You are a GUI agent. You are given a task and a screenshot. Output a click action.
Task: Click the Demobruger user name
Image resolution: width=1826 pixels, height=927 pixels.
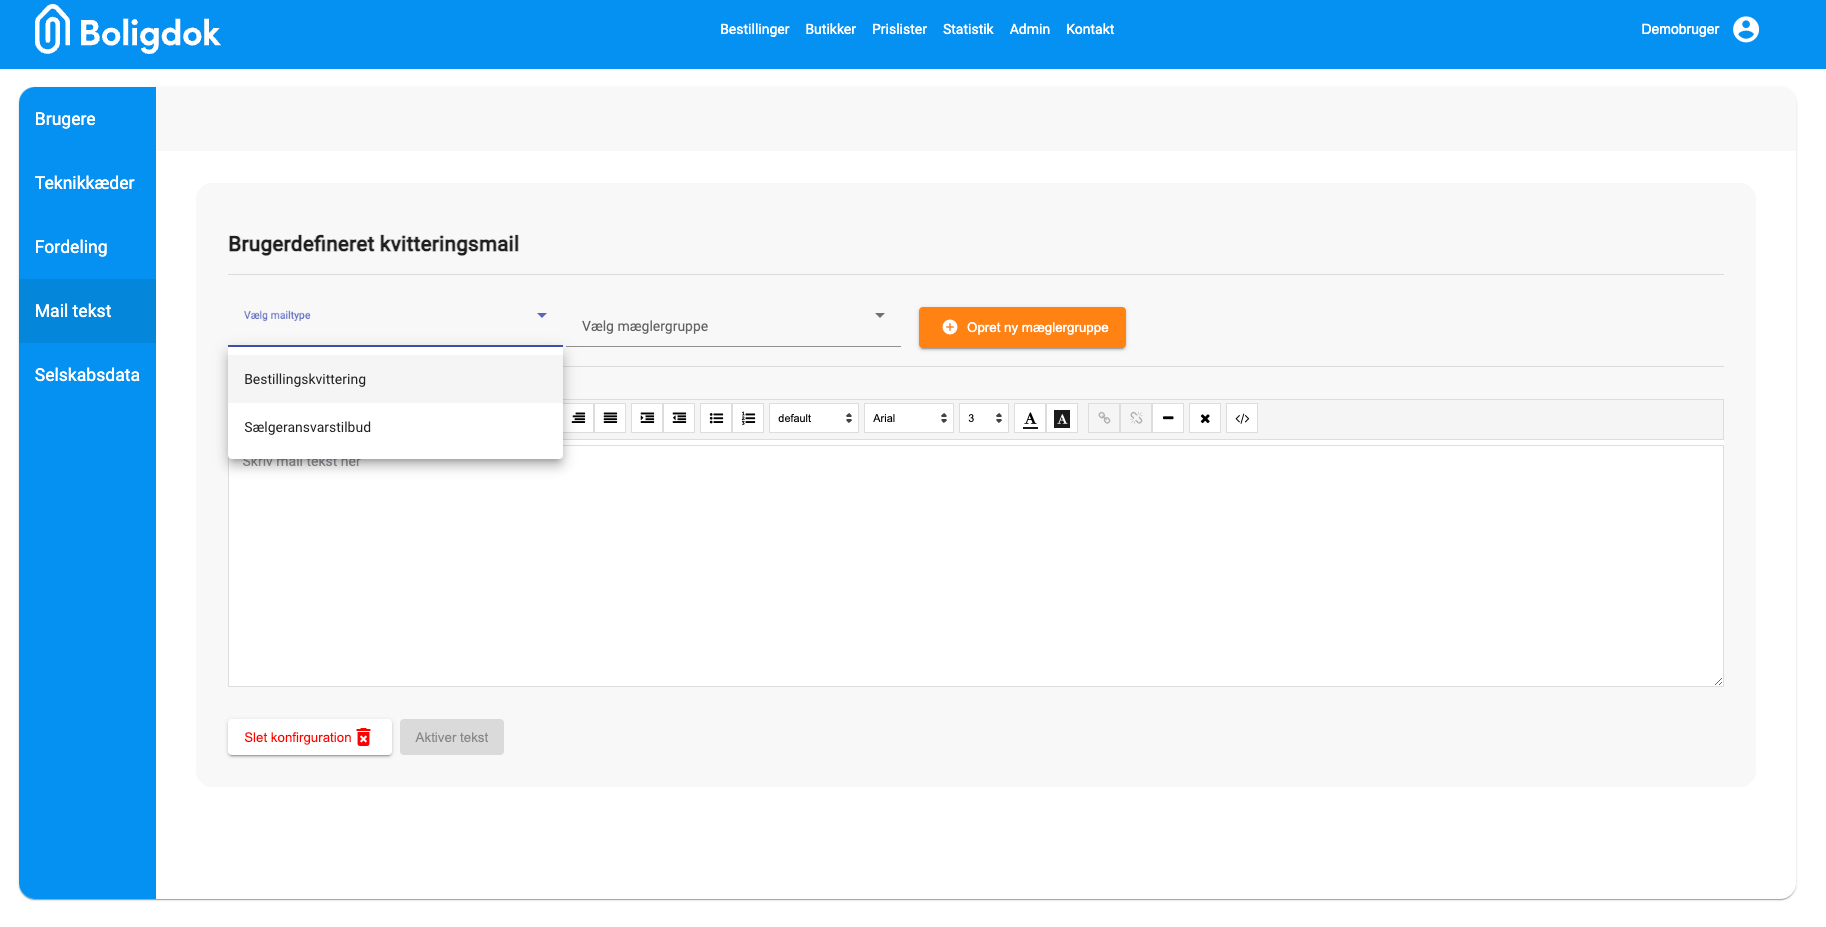pyautogui.click(x=1679, y=29)
